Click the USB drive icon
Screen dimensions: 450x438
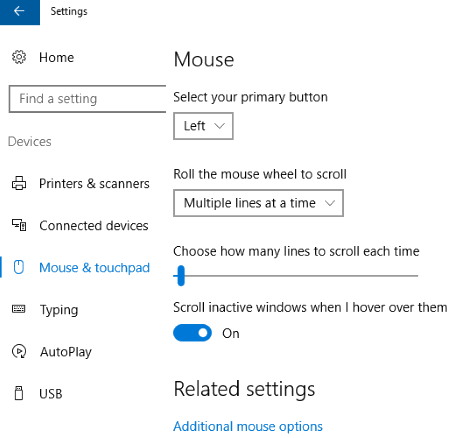click(19, 393)
